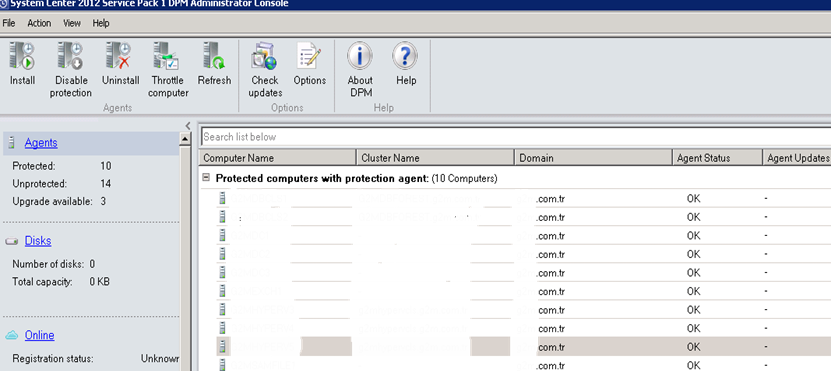
Task: Click the Install agent icon
Action: click(22, 56)
